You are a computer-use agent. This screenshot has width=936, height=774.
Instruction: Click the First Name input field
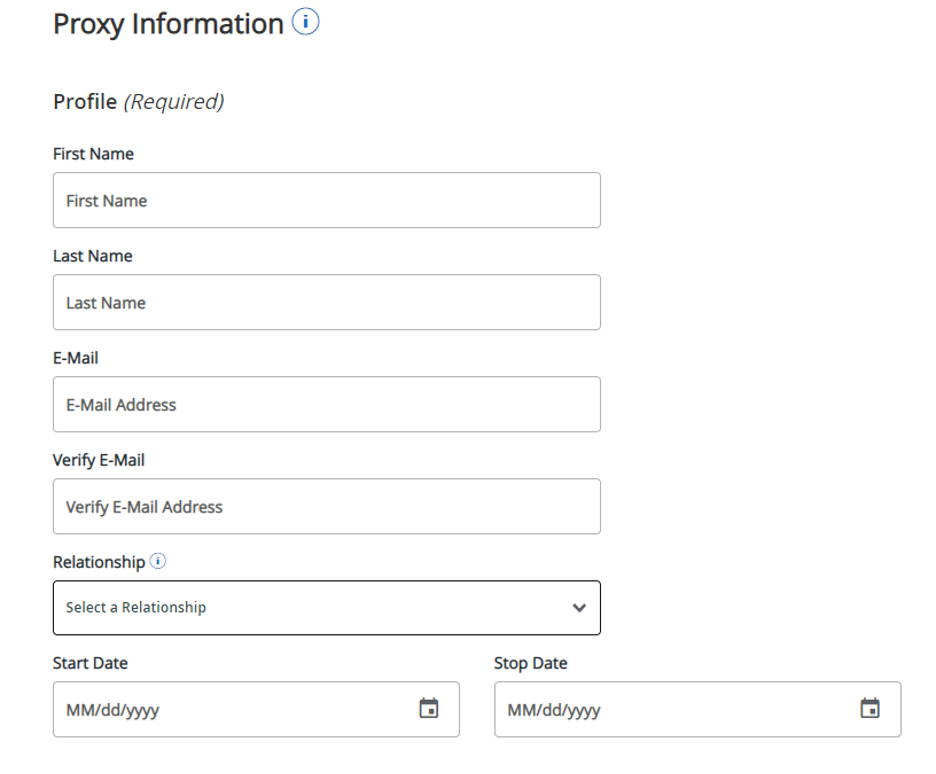point(326,200)
